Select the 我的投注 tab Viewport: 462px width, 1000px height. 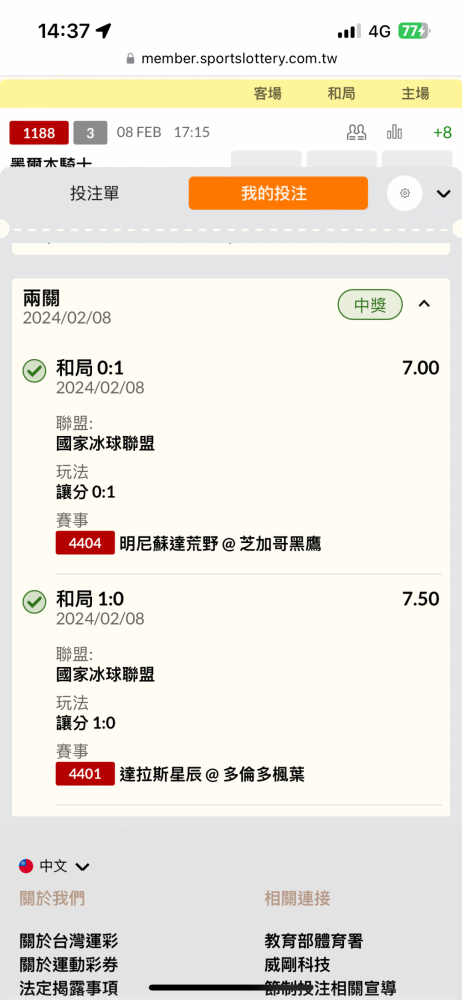tap(278, 193)
